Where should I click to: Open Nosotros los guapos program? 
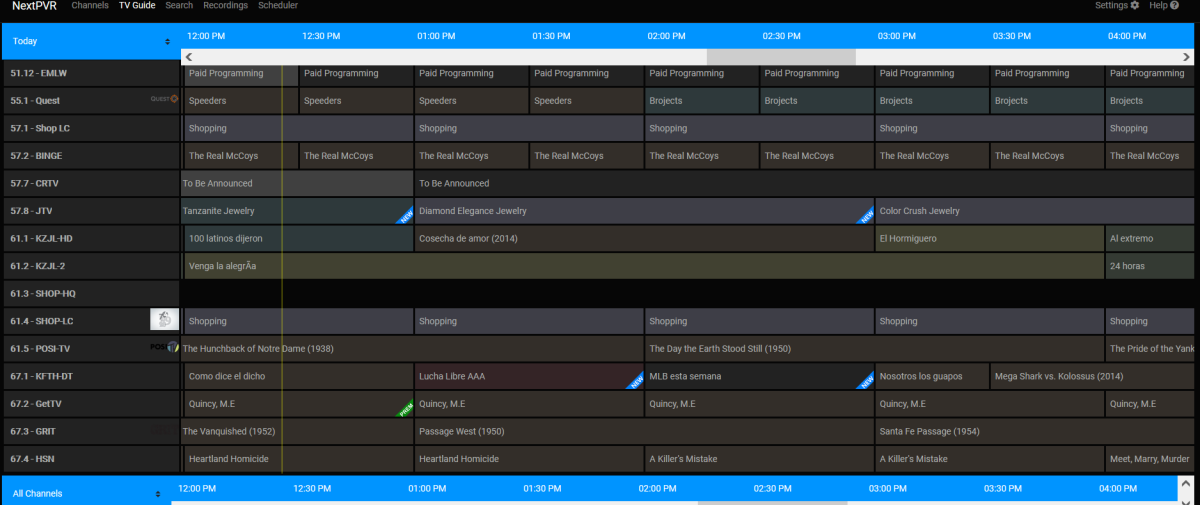coord(932,376)
